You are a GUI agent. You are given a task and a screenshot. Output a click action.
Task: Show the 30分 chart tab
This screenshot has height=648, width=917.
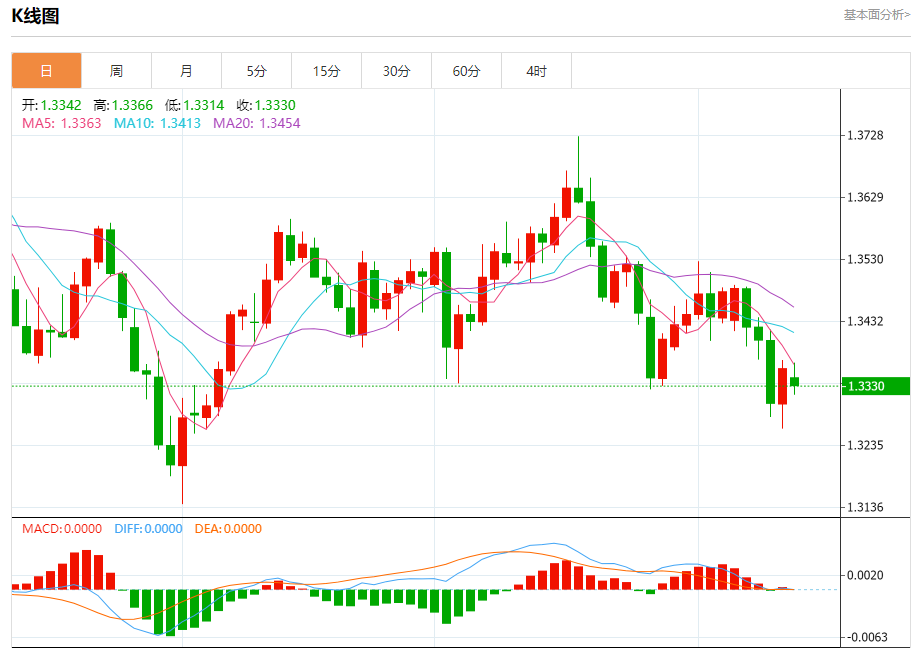(396, 71)
